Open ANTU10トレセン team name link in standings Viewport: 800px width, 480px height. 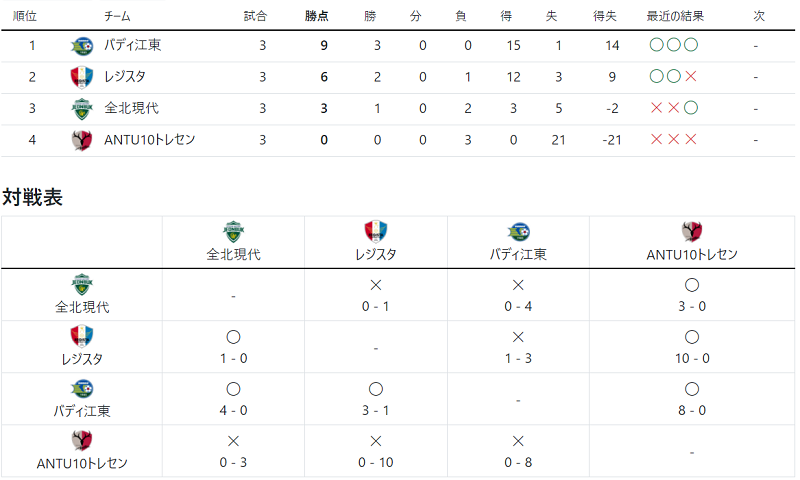pos(149,140)
